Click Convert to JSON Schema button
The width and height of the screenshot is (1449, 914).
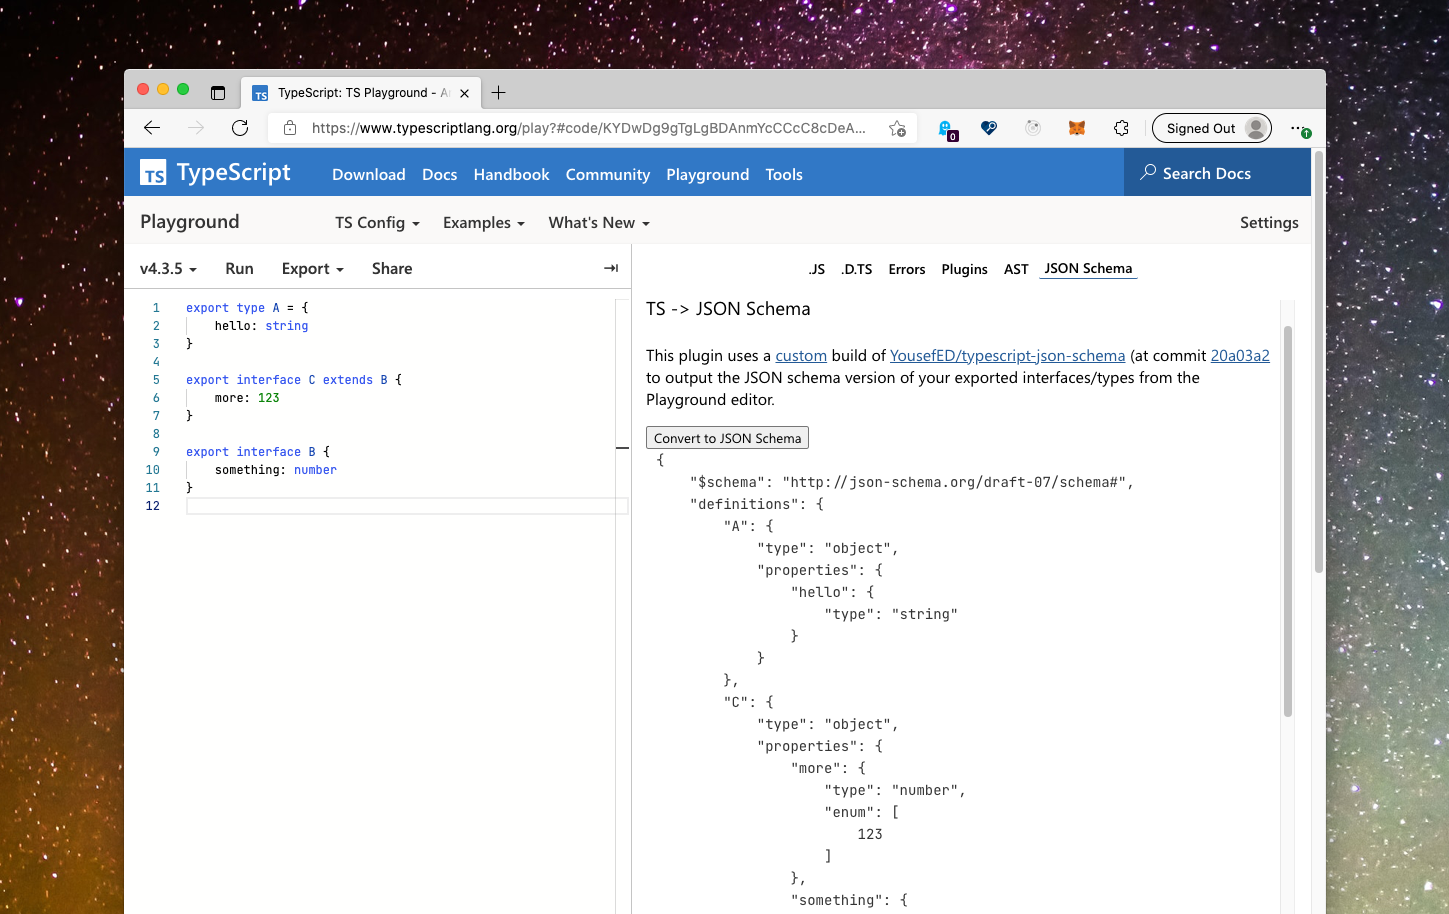point(727,437)
